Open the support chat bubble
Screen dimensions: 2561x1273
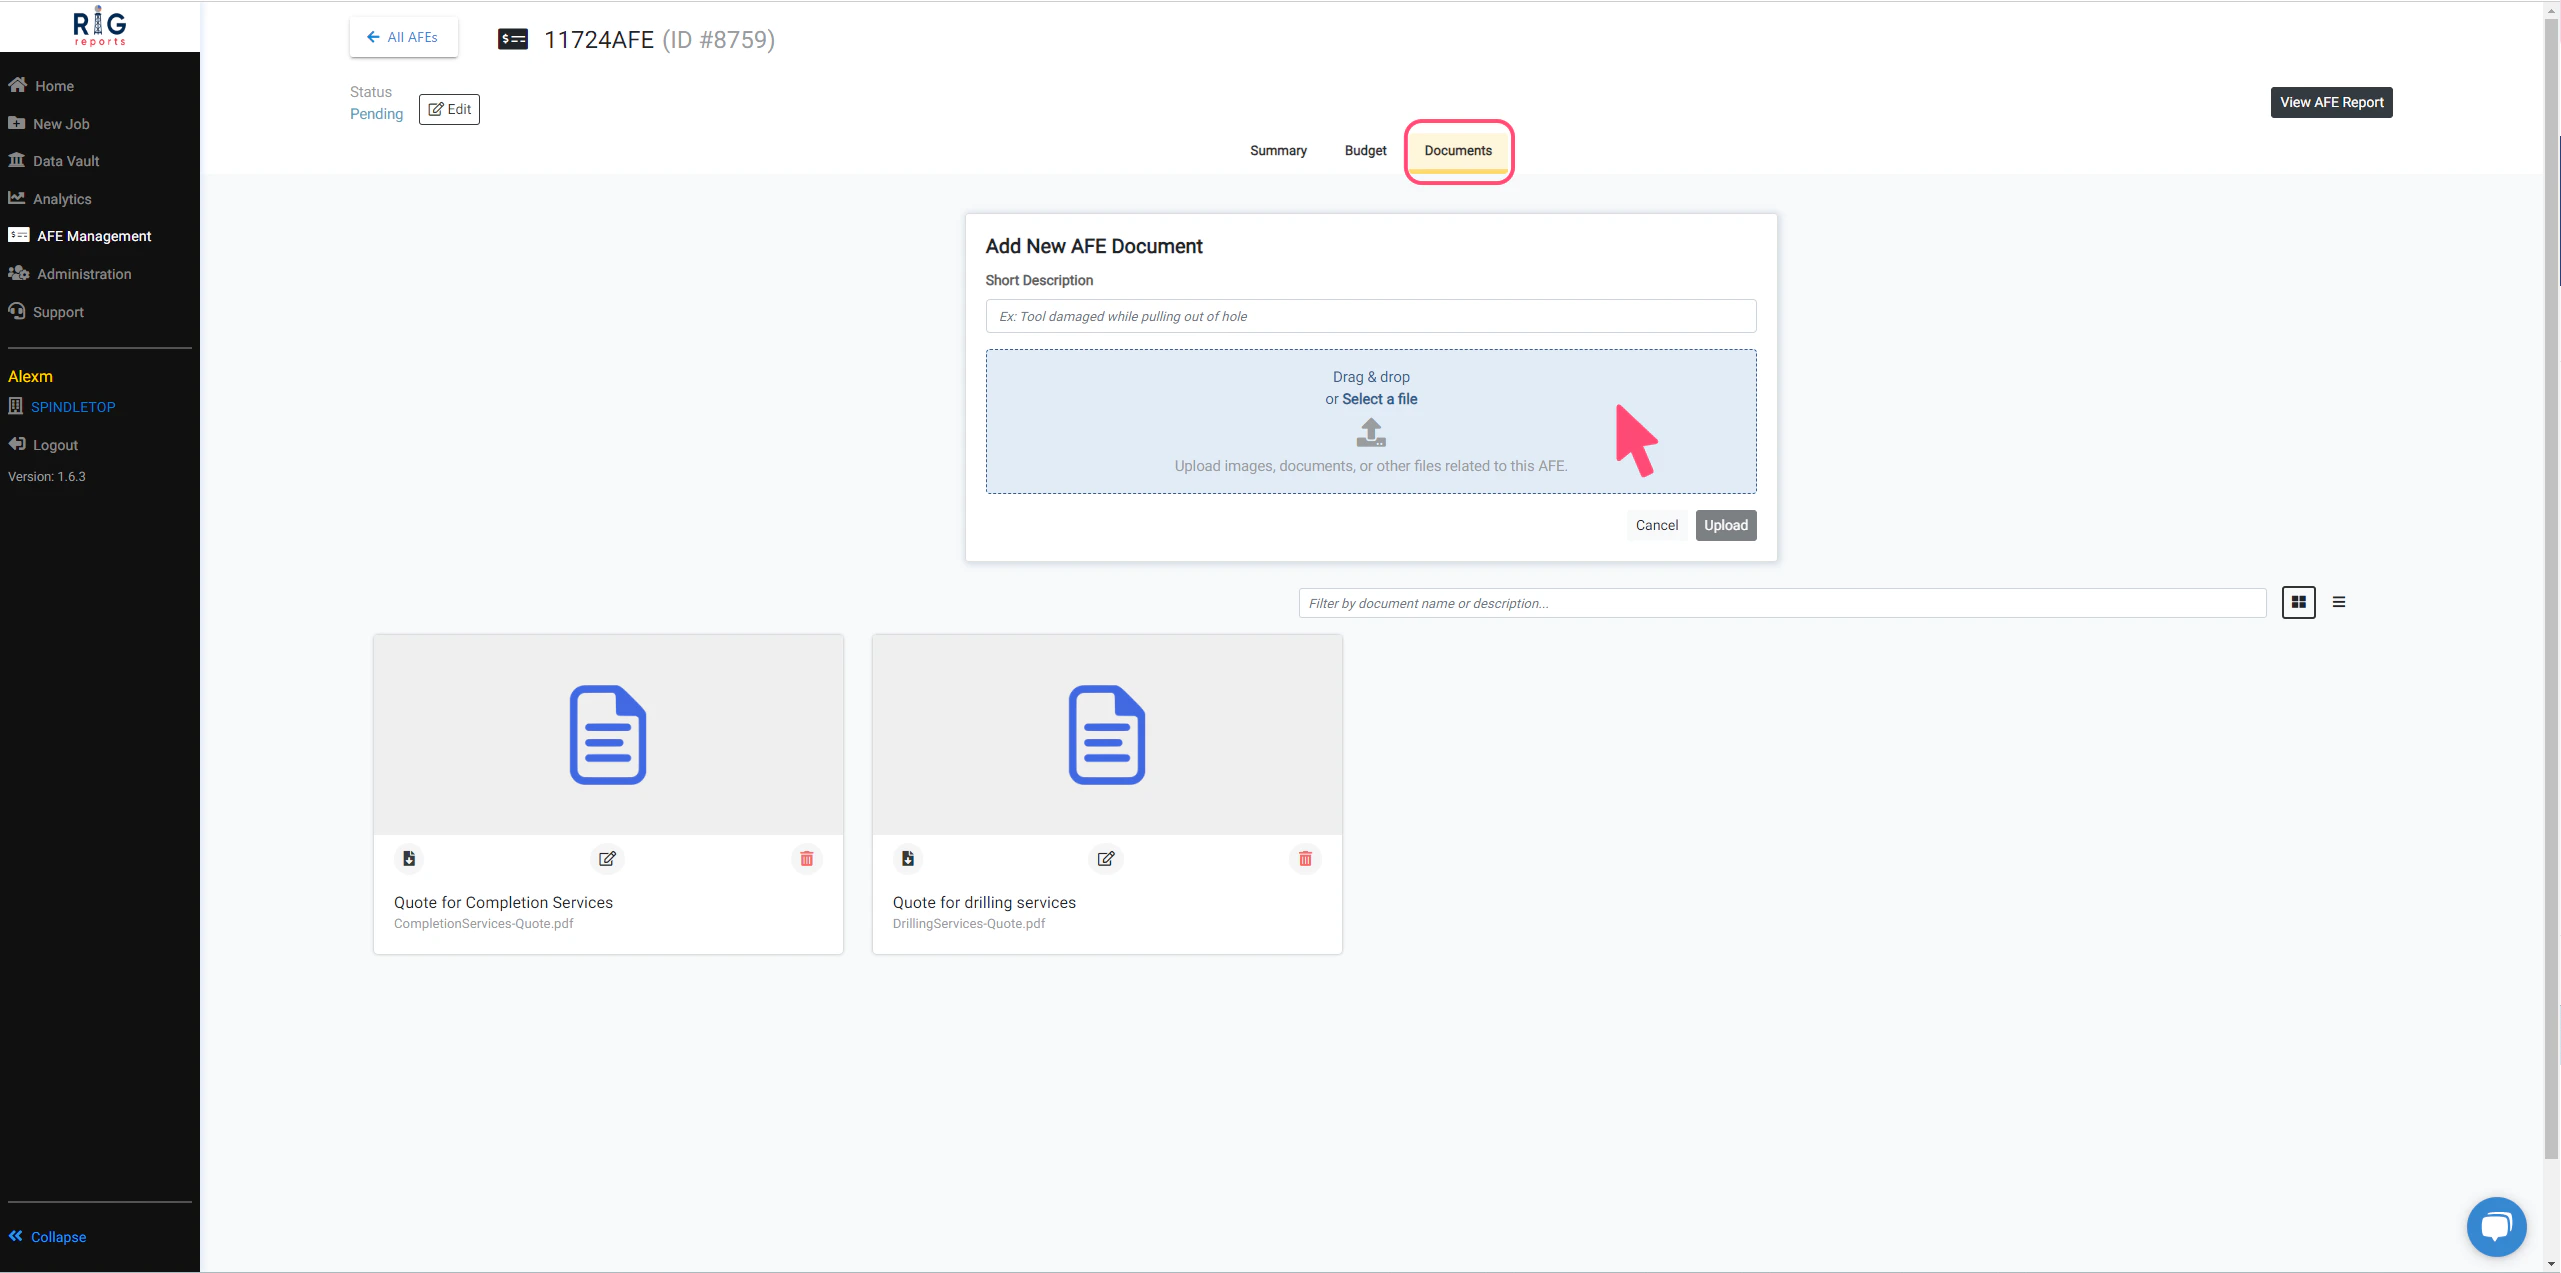click(x=2495, y=1225)
